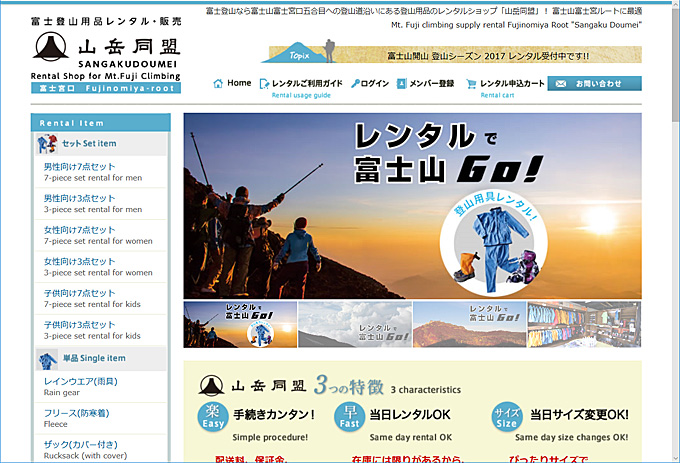Click the 富士宮口 Fujinomiya-root label
The width and height of the screenshot is (680, 463).
(106, 88)
